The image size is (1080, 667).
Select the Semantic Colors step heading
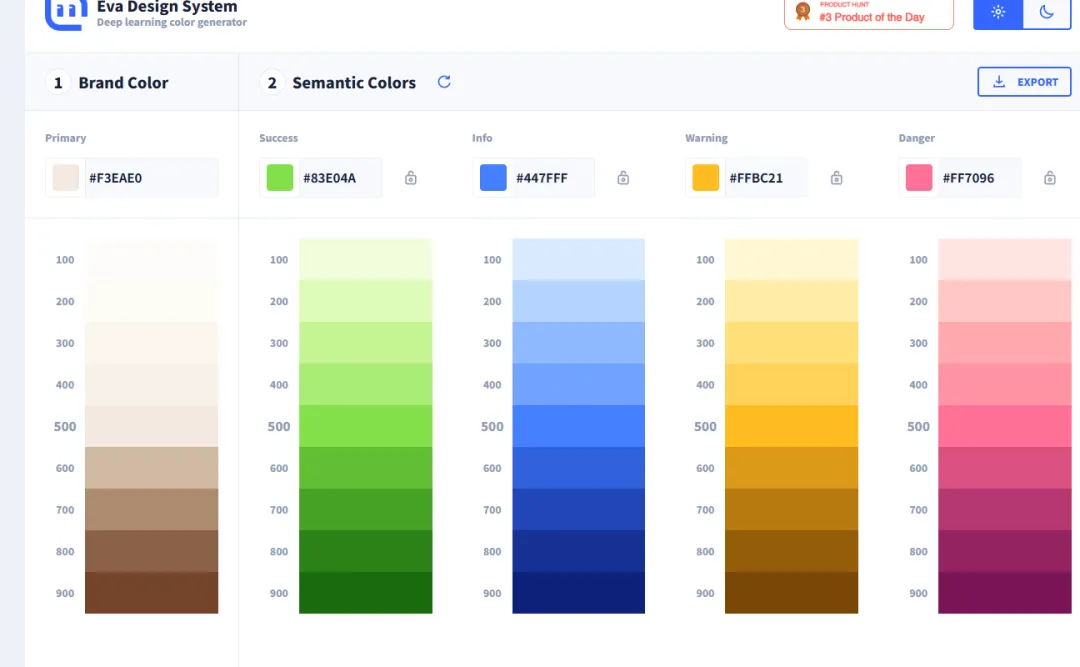(x=354, y=83)
